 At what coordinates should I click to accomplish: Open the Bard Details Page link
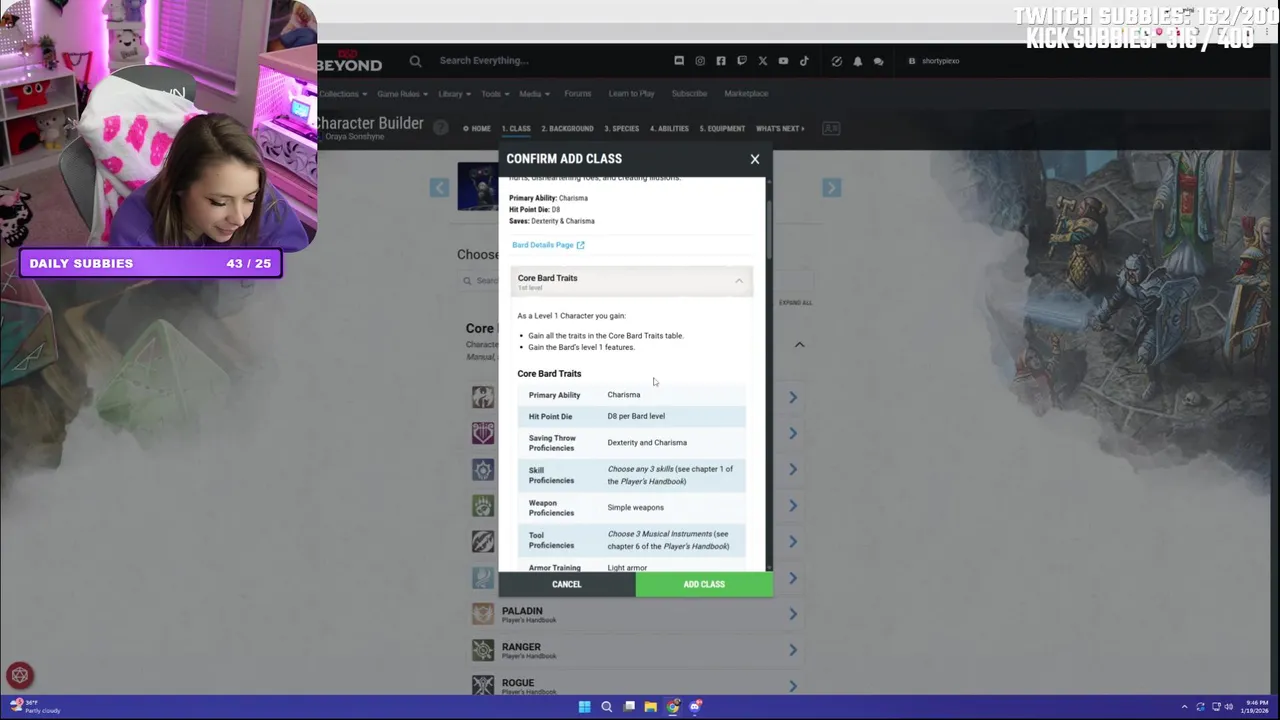pyautogui.click(x=548, y=245)
